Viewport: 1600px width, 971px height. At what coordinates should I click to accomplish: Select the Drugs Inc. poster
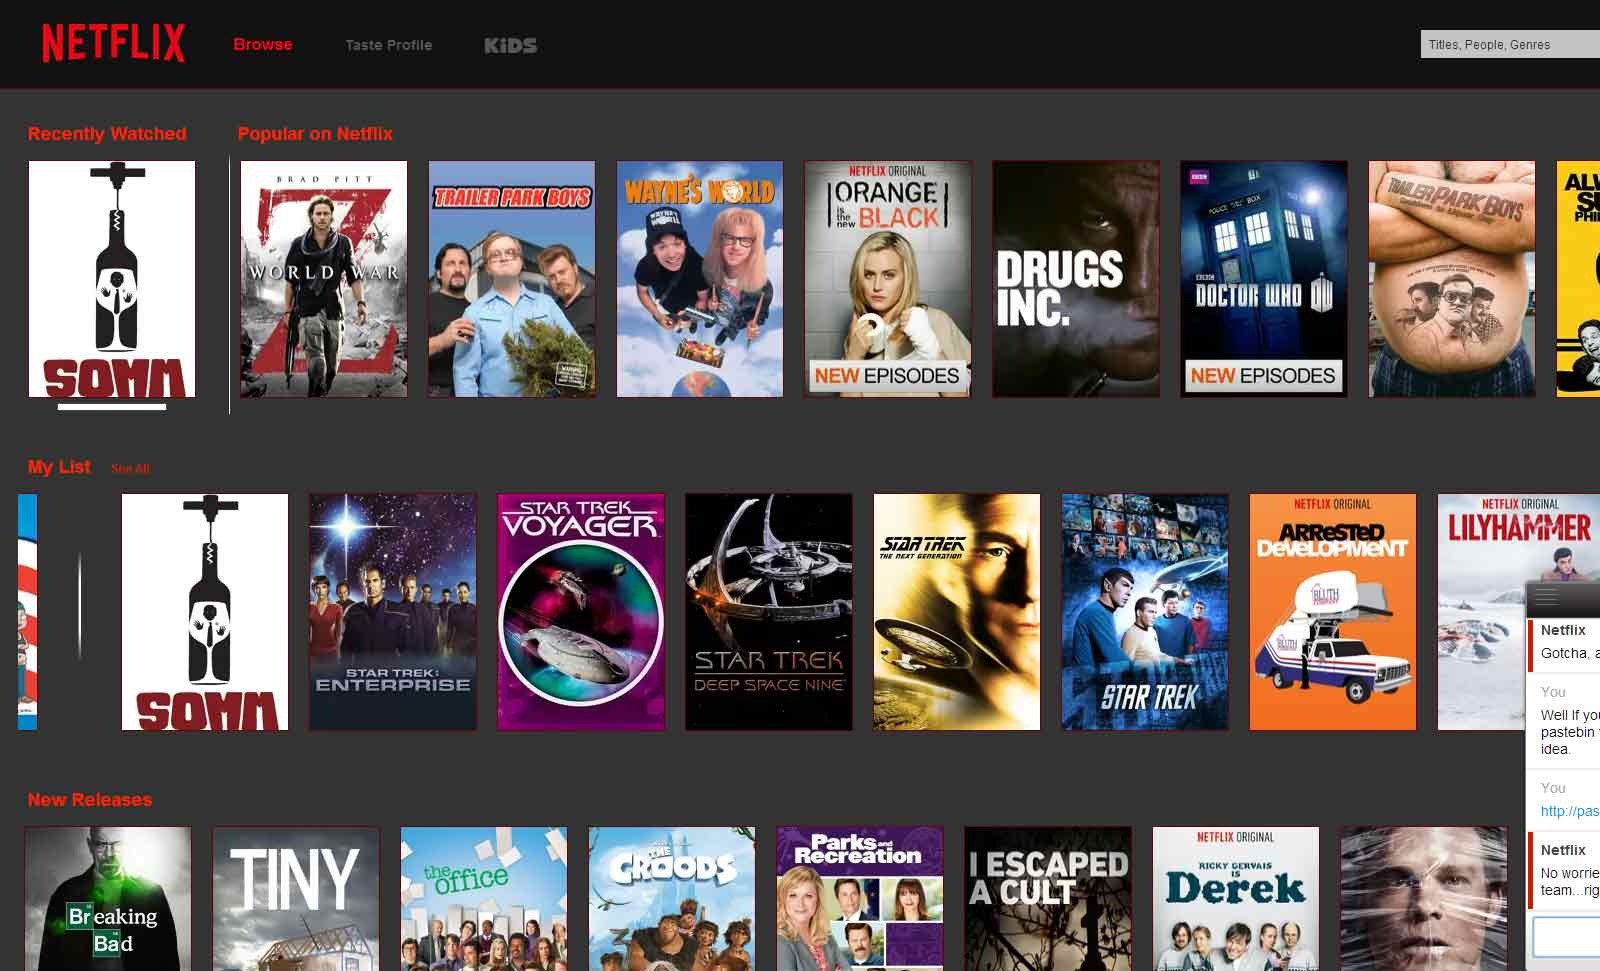1076,279
